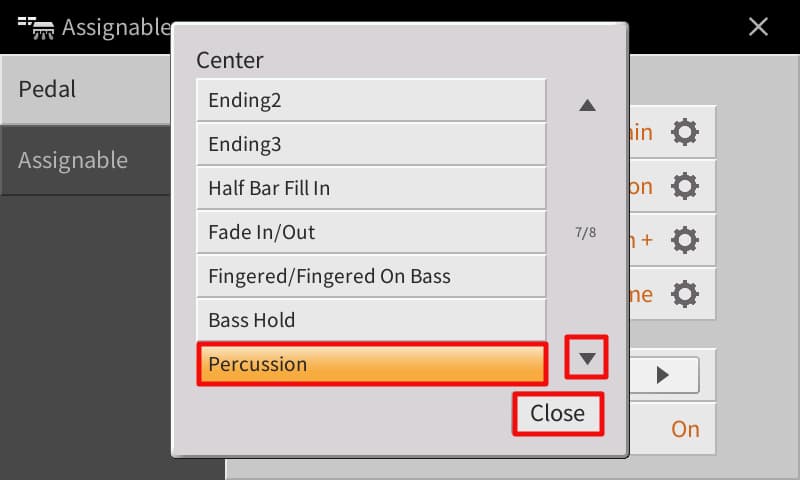Screen dimensions: 800x480
Task: Click the gear icon beside the "n +" label
Action: (x=685, y=240)
